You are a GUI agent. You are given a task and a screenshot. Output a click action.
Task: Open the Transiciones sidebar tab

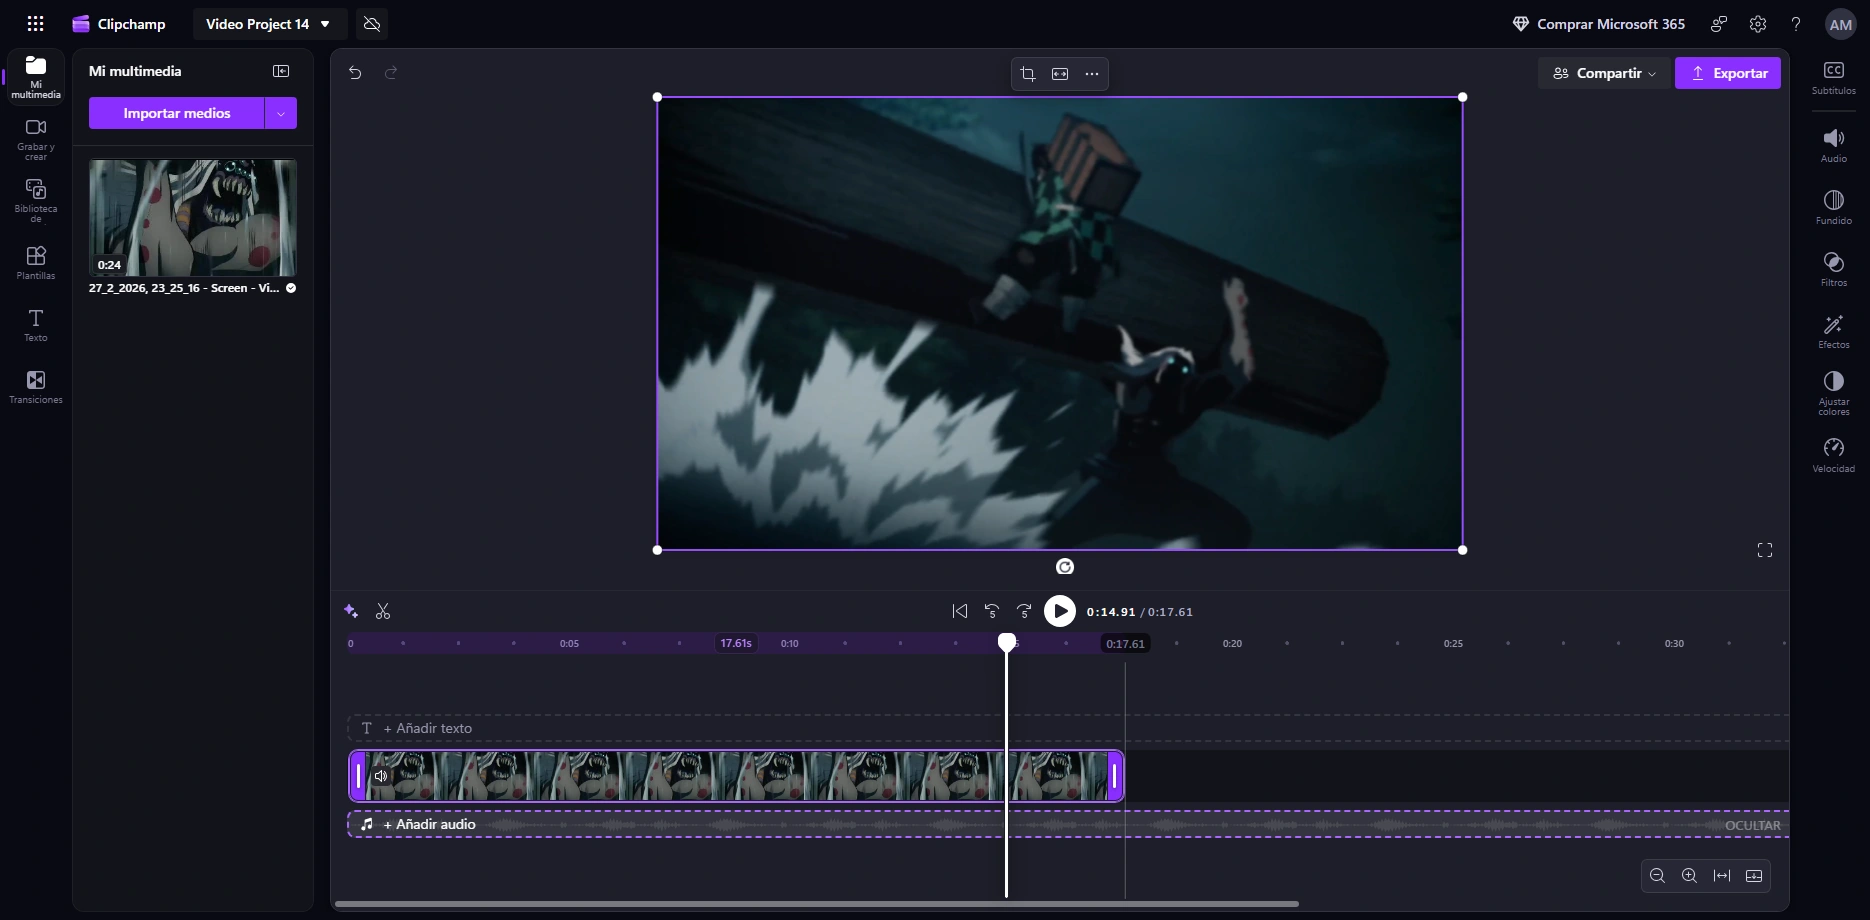point(36,387)
